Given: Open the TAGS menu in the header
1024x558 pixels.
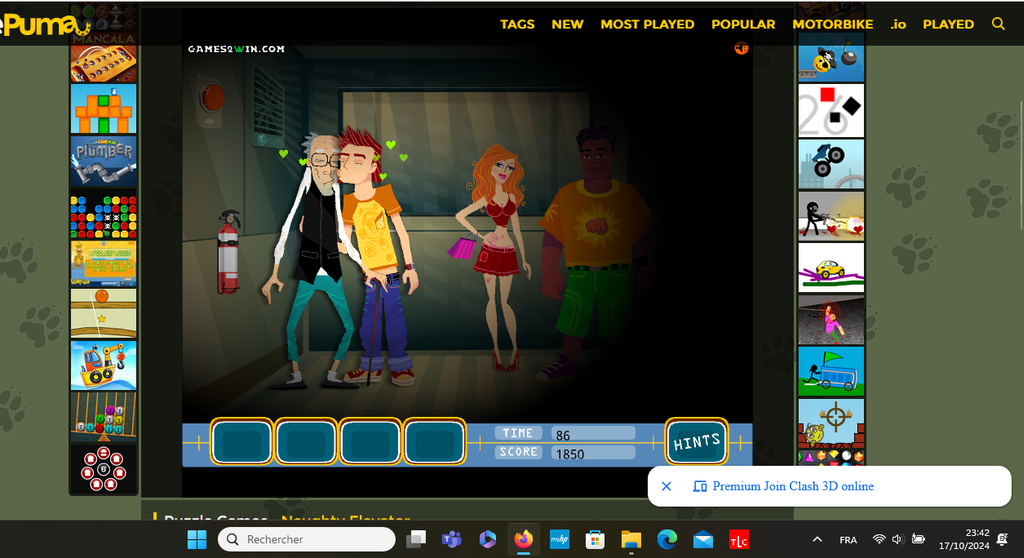Looking at the screenshot, I should [517, 24].
